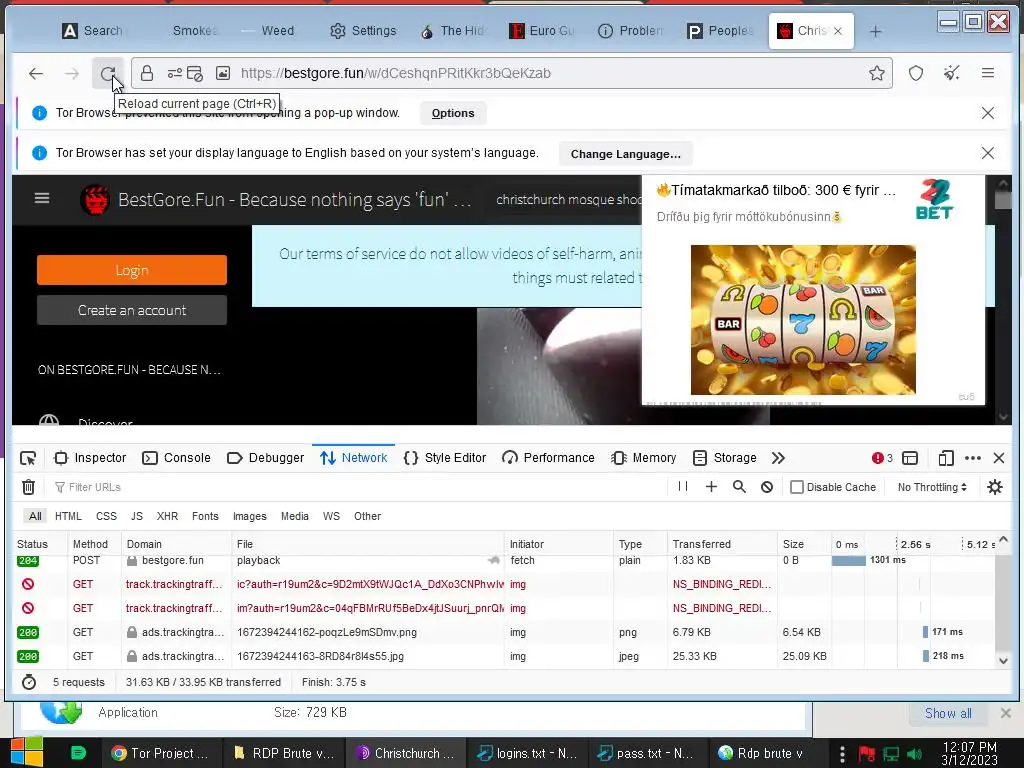Enable the Disable Cache checkbox
Image resolution: width=1024 pixels, height=768 pixels.
tap(797, 487)
